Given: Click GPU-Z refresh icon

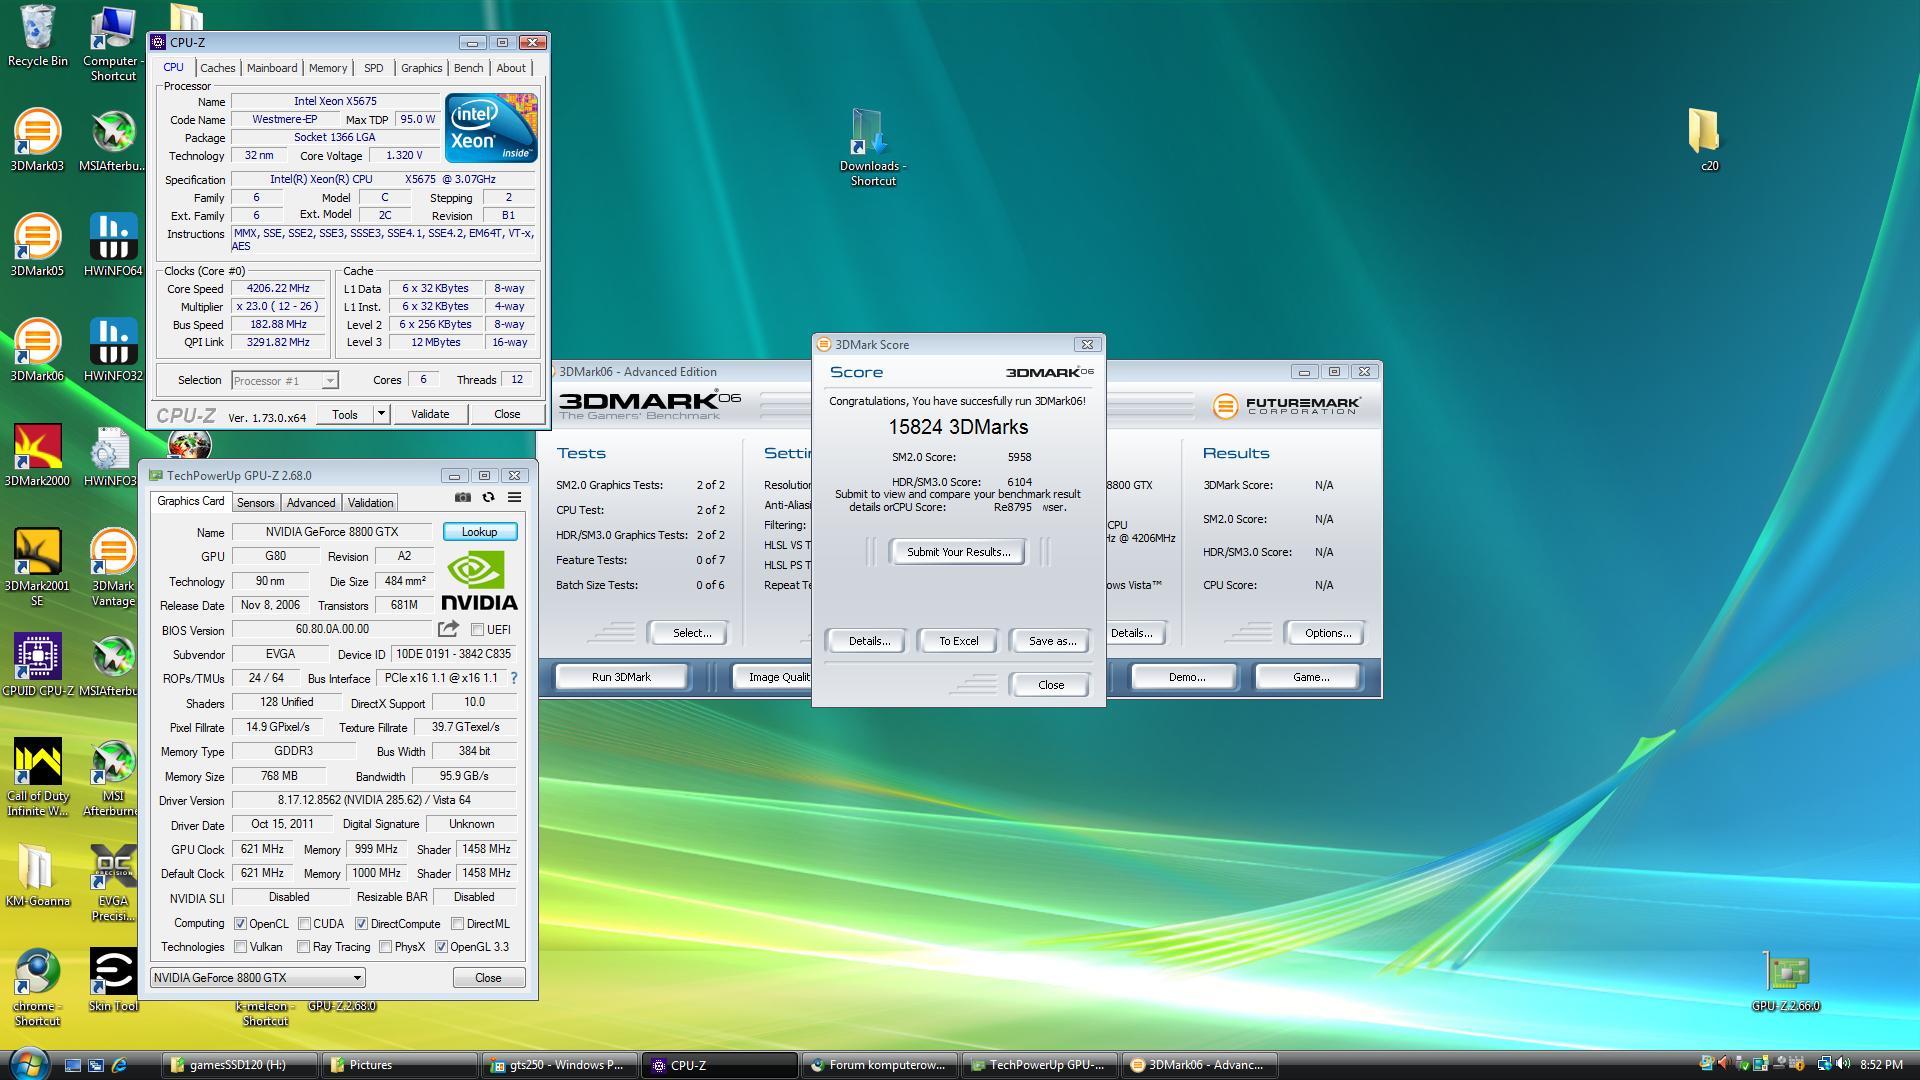Looking at the screenshot, I should tap(488, 497).
